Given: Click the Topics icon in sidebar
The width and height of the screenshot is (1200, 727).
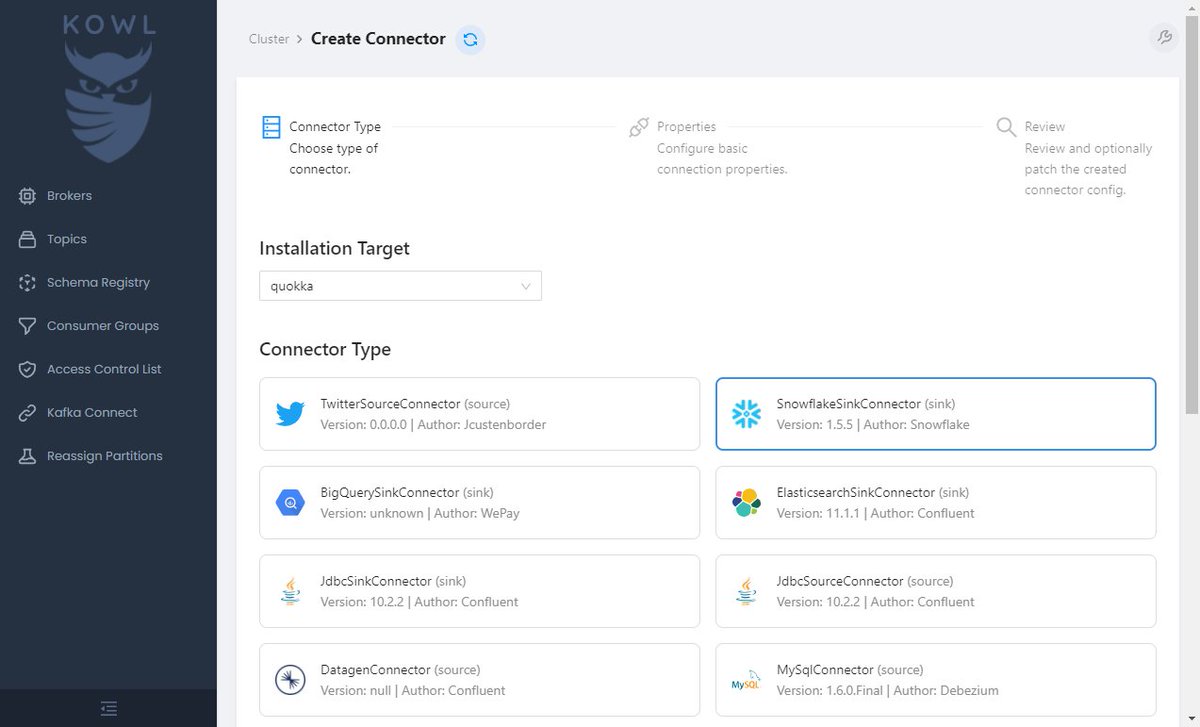Looking at the screenshot, I should [28, 239].
